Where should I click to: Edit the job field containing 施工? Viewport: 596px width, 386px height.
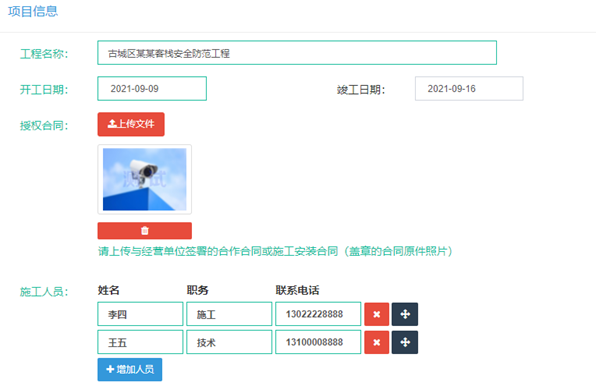click(229, 314)
